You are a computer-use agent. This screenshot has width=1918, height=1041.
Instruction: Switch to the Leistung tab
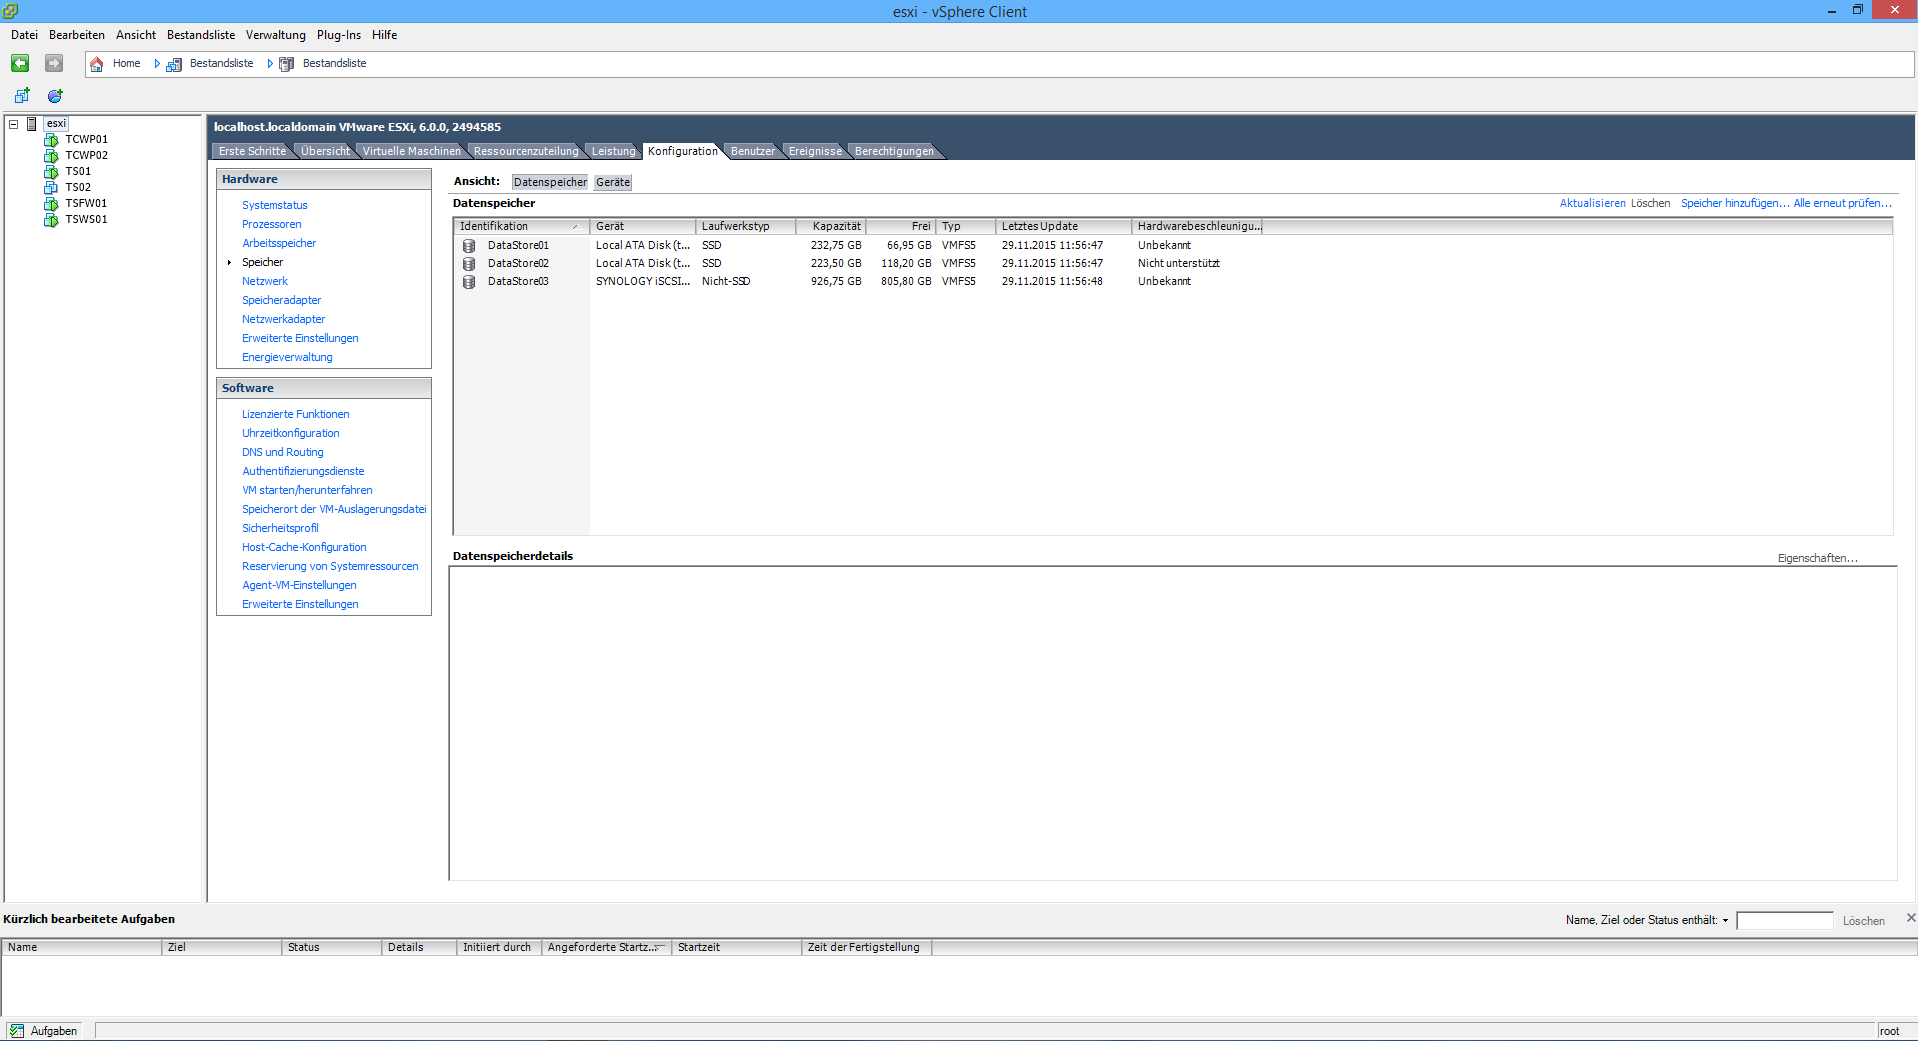pyautogui.click(x=613, y=151)
